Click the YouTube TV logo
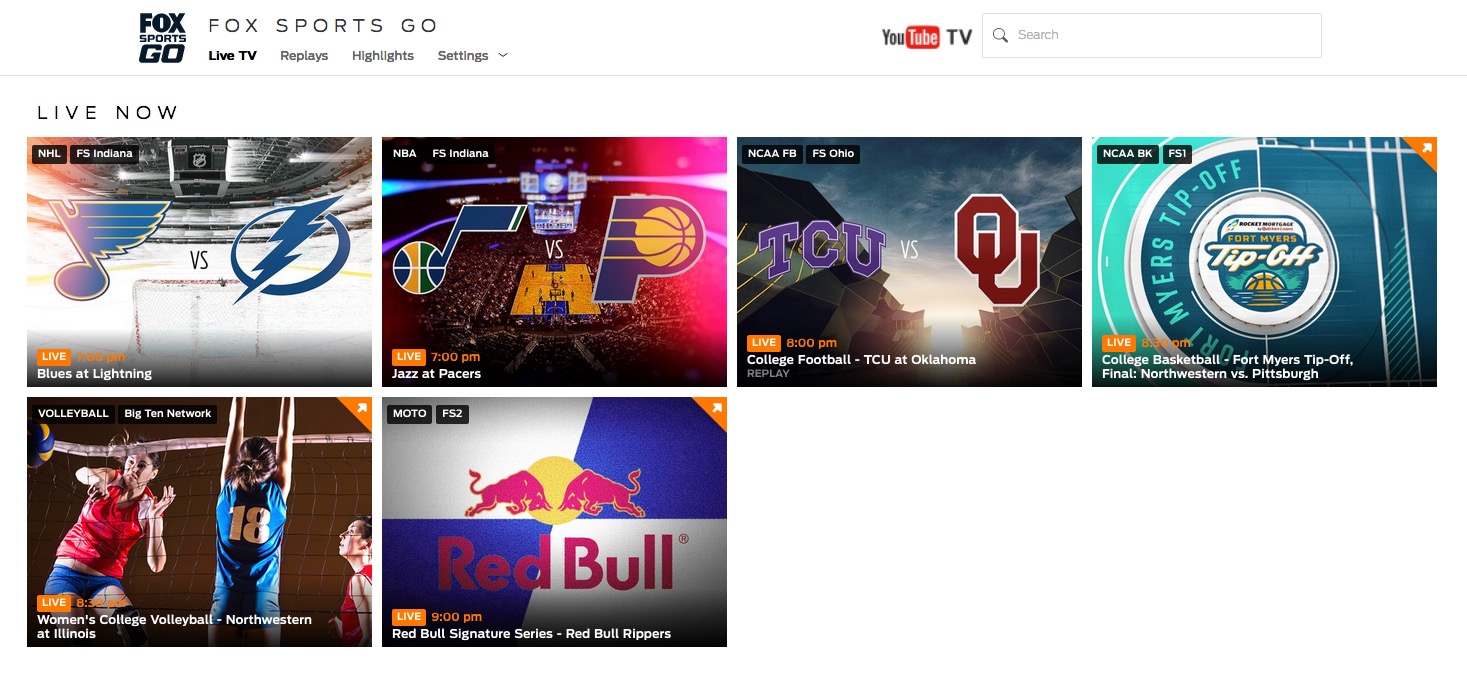 (926, 37)
